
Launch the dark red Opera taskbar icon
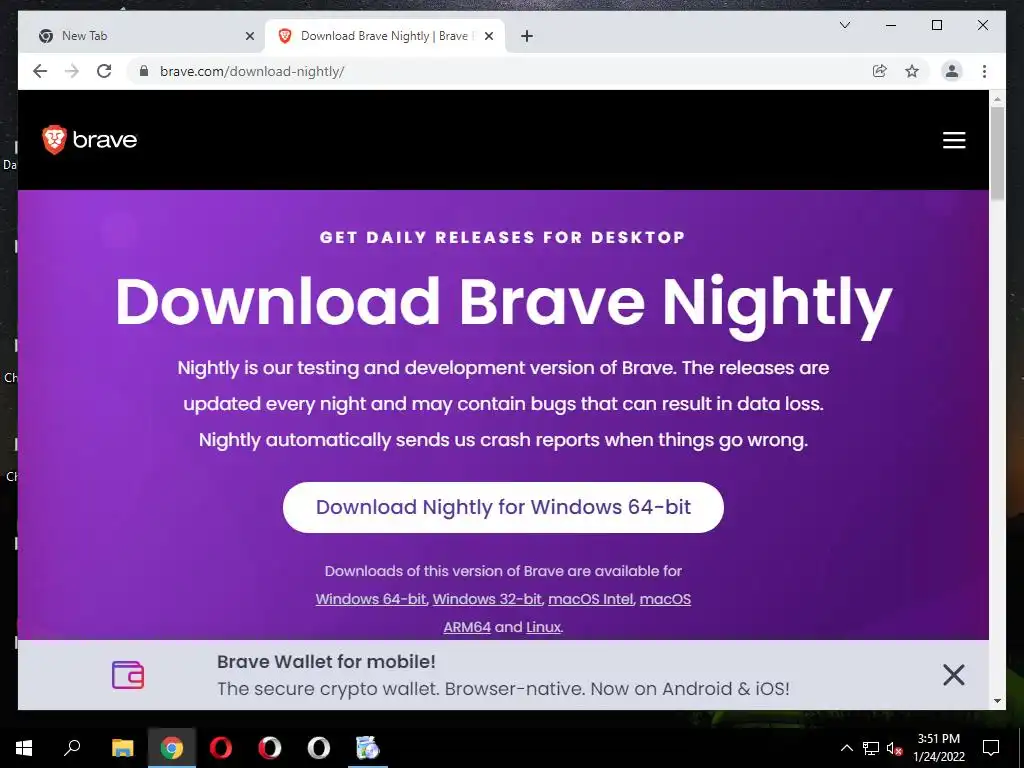[270, 748]
